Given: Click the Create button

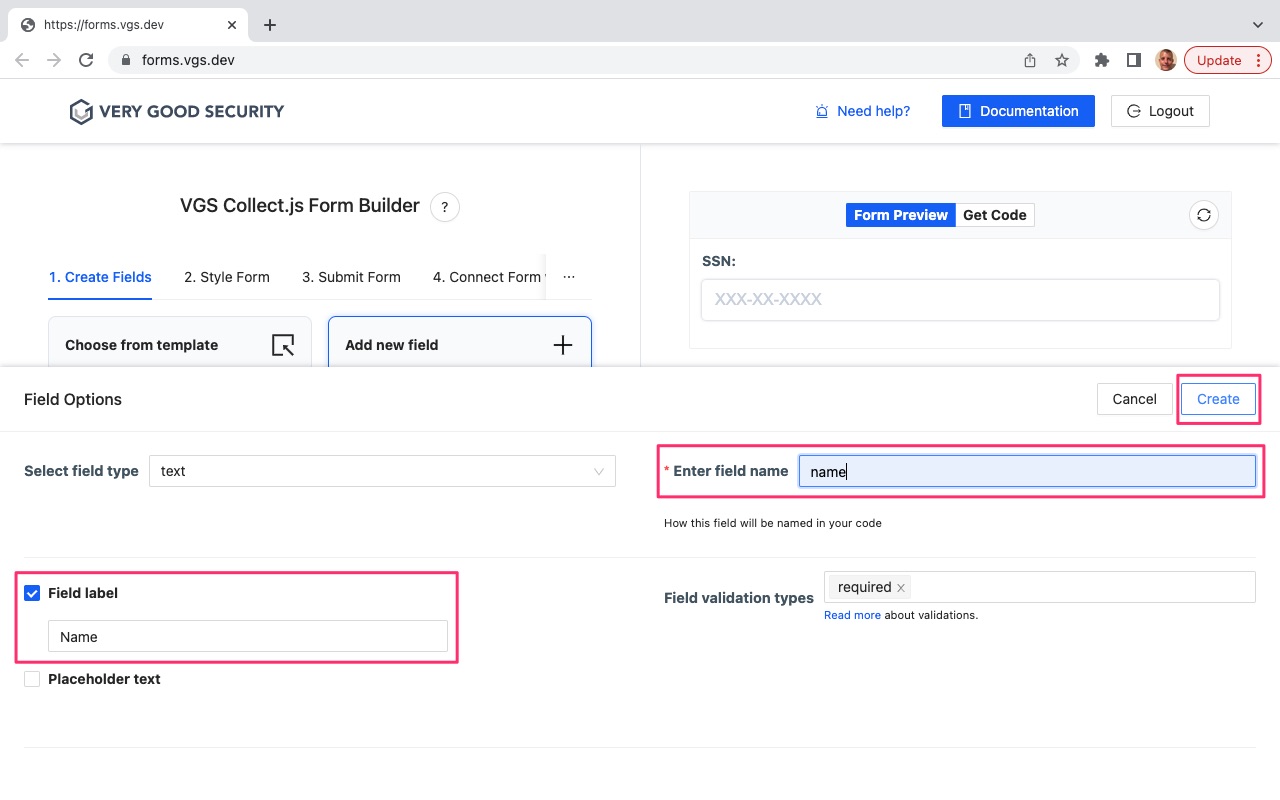Looking at the screenshot, I should 1218,399.
